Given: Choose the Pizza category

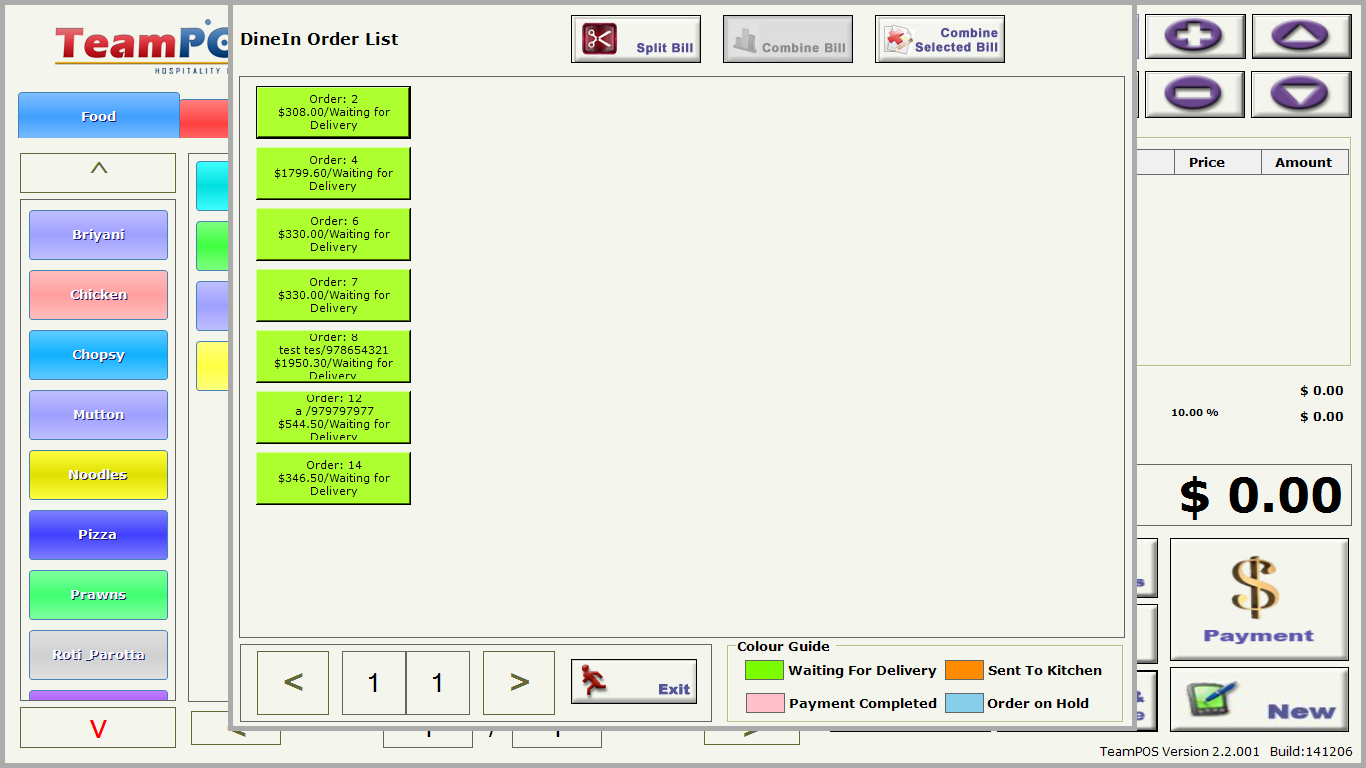Looking at the screenshot, I should pyautogui.click(x=98, y=535).
